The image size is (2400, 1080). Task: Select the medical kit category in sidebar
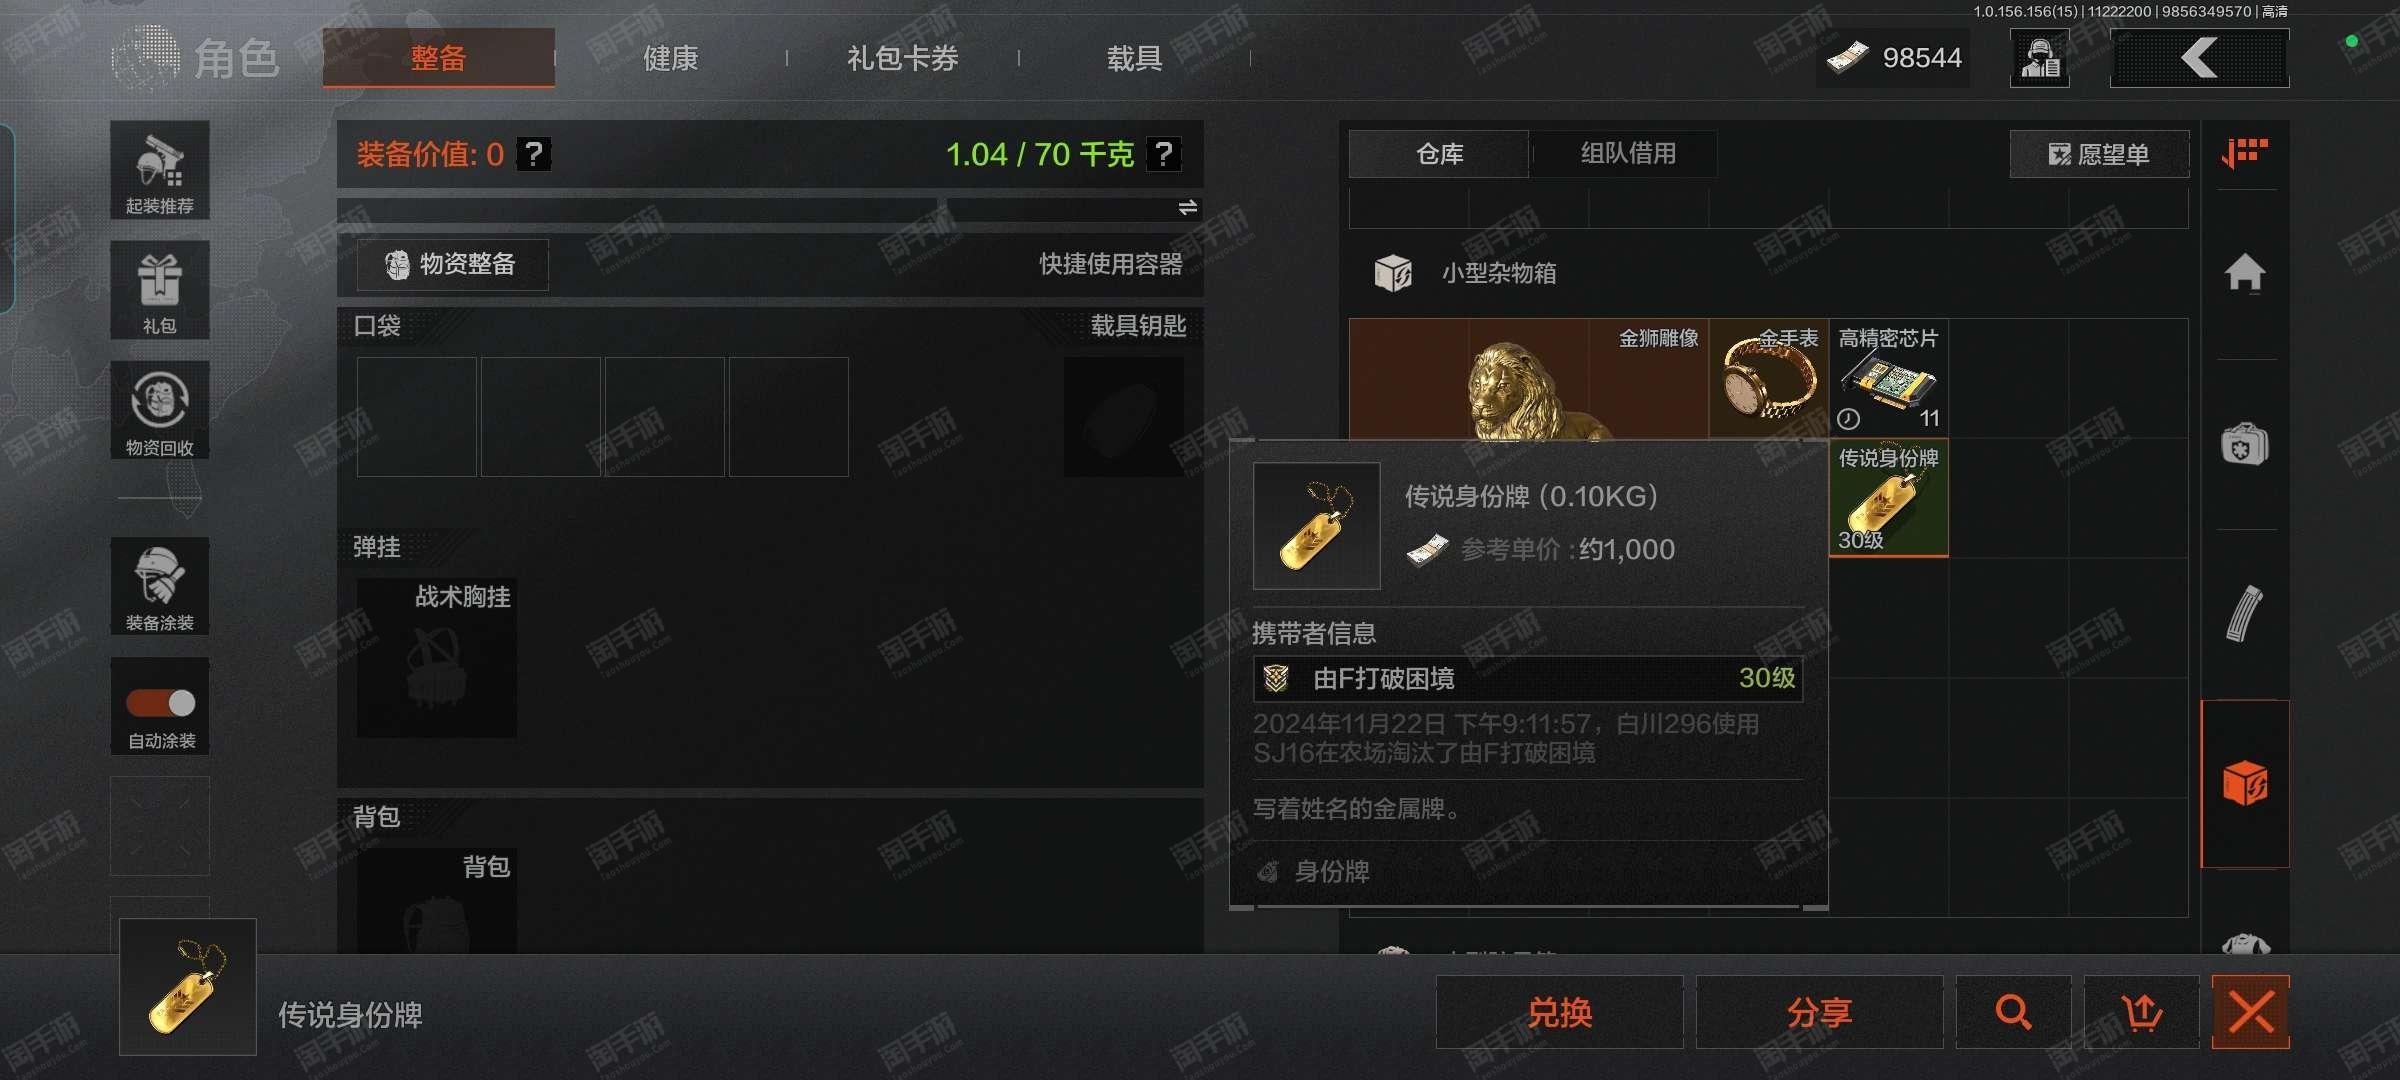(x=2245, y=444)
